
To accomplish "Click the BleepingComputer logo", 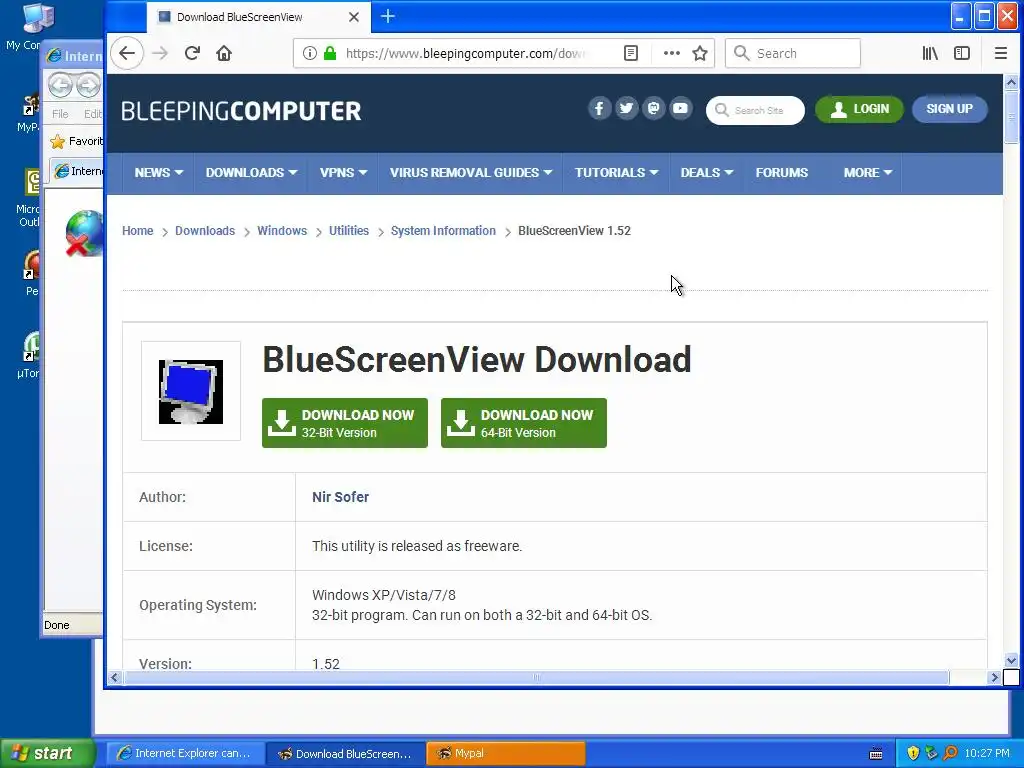I will click(x=241, y=111).
